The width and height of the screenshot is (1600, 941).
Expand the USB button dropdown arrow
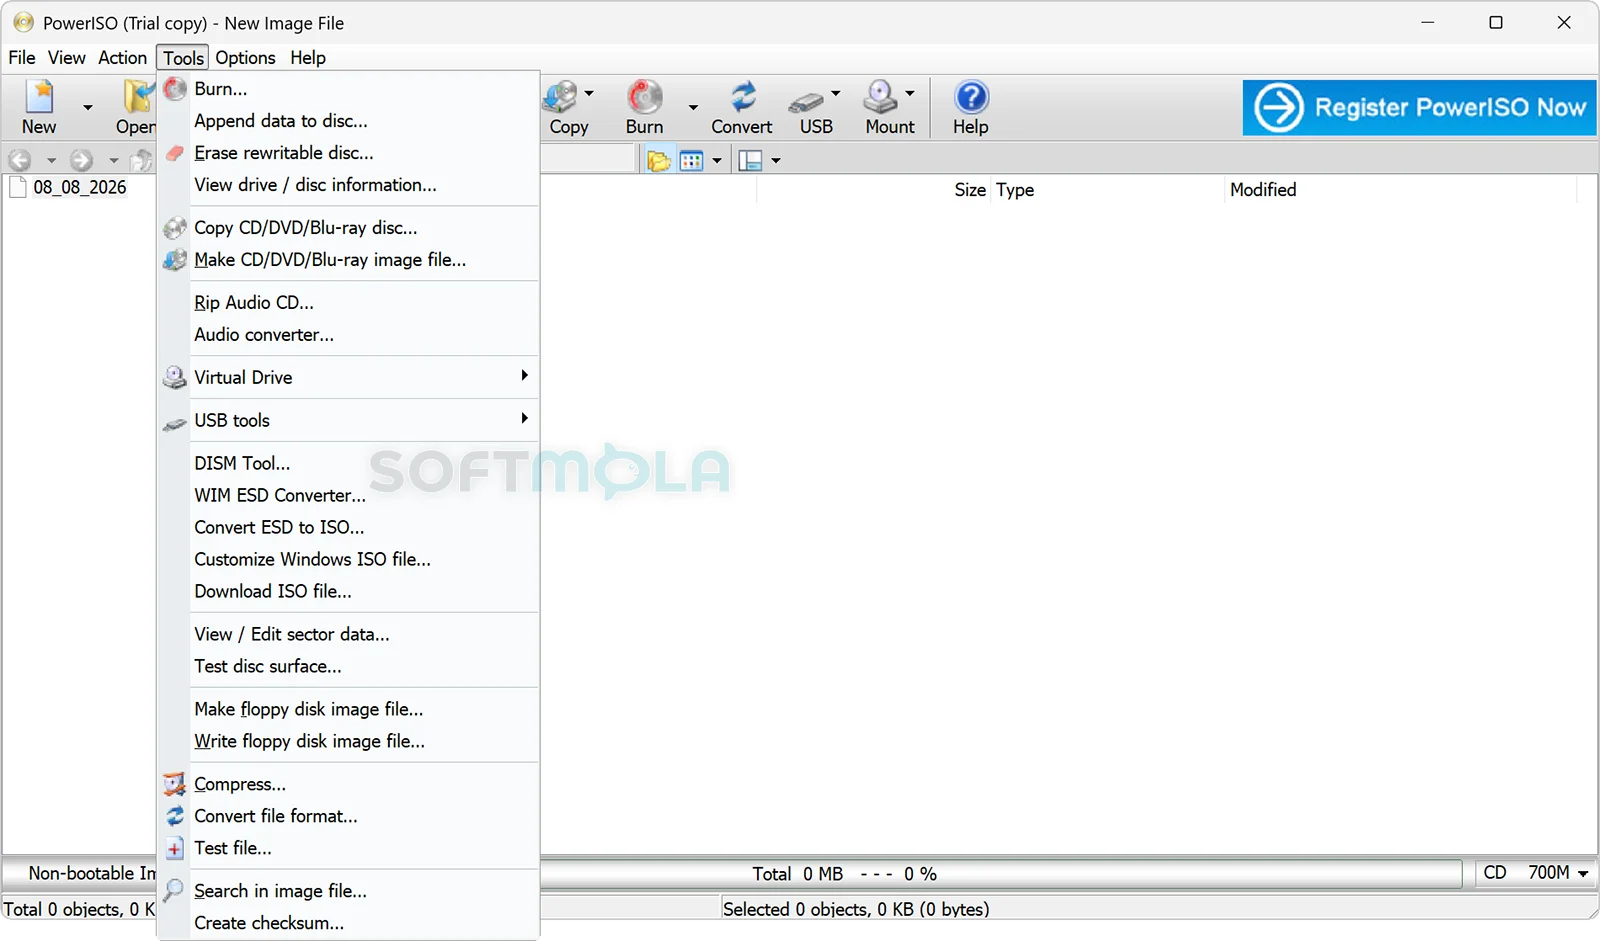836,93
